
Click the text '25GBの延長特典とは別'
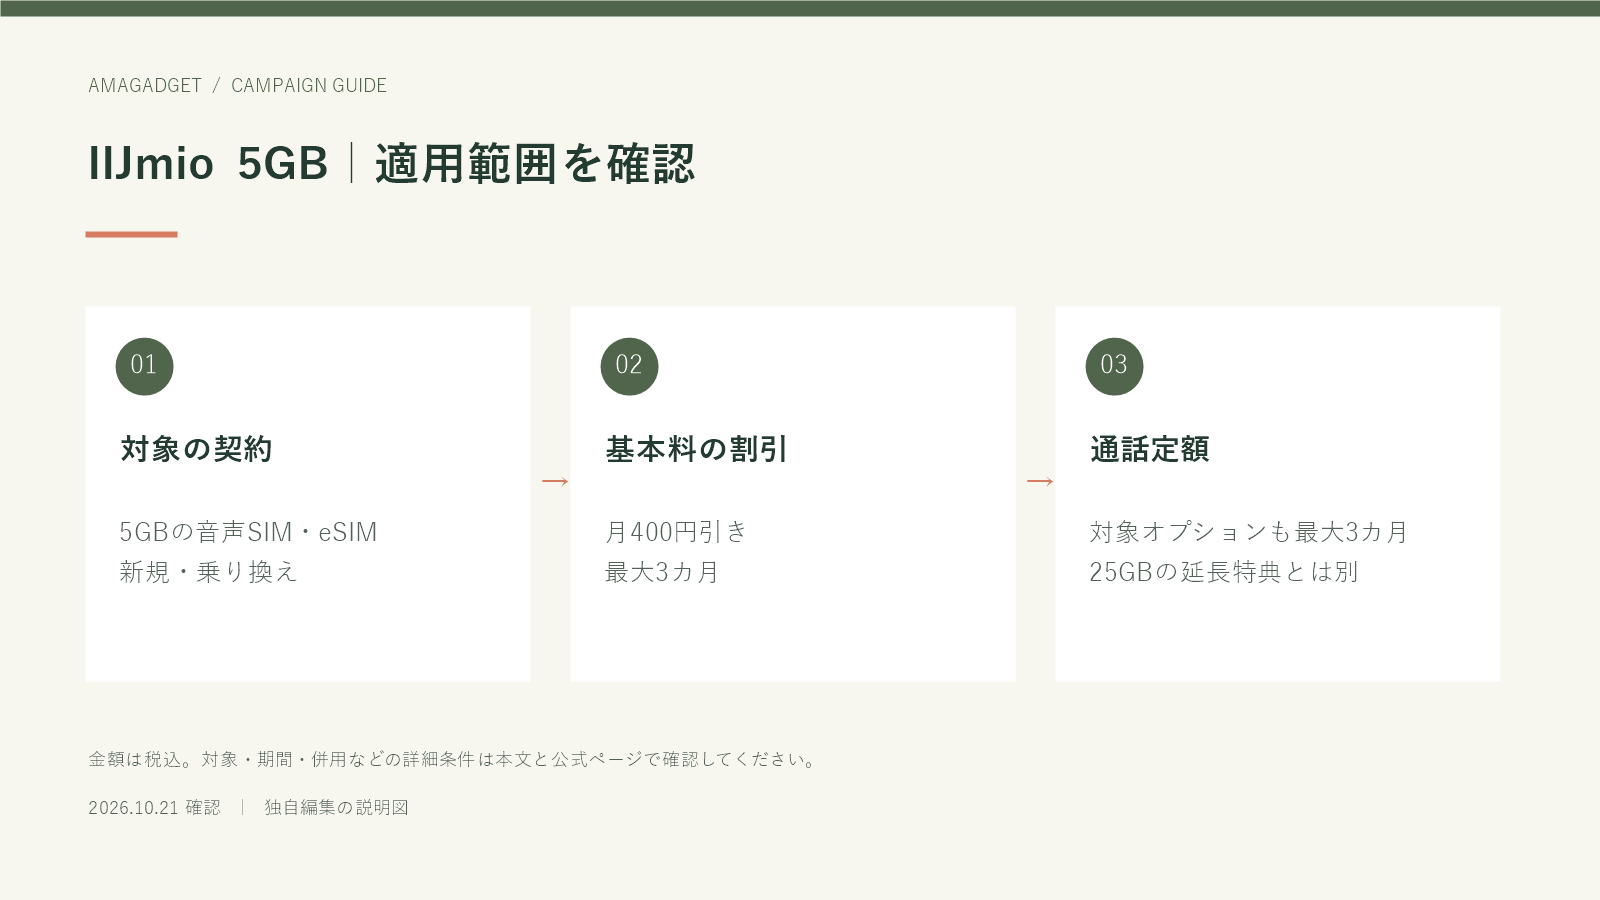pos(1224,572)
